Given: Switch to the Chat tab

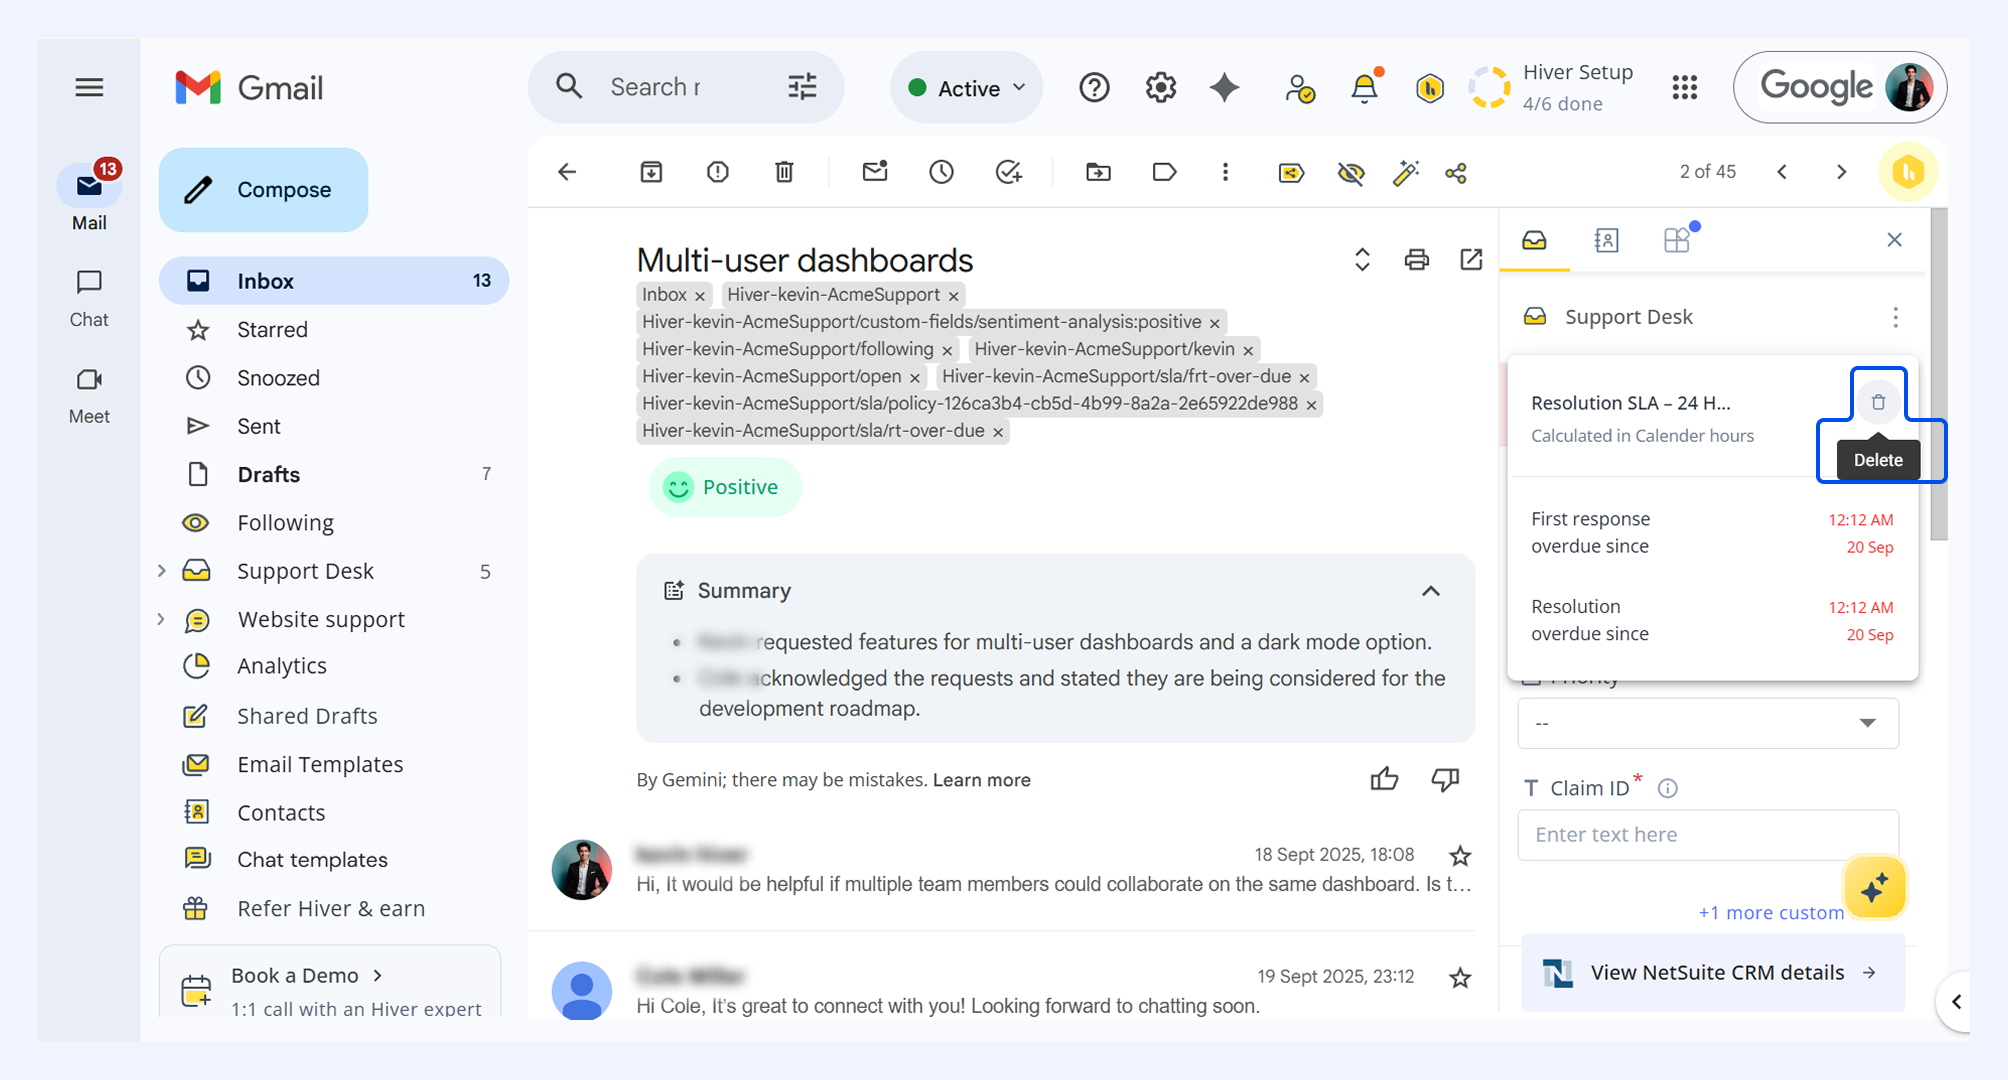Looking at the screenshot, I should 89,299.
